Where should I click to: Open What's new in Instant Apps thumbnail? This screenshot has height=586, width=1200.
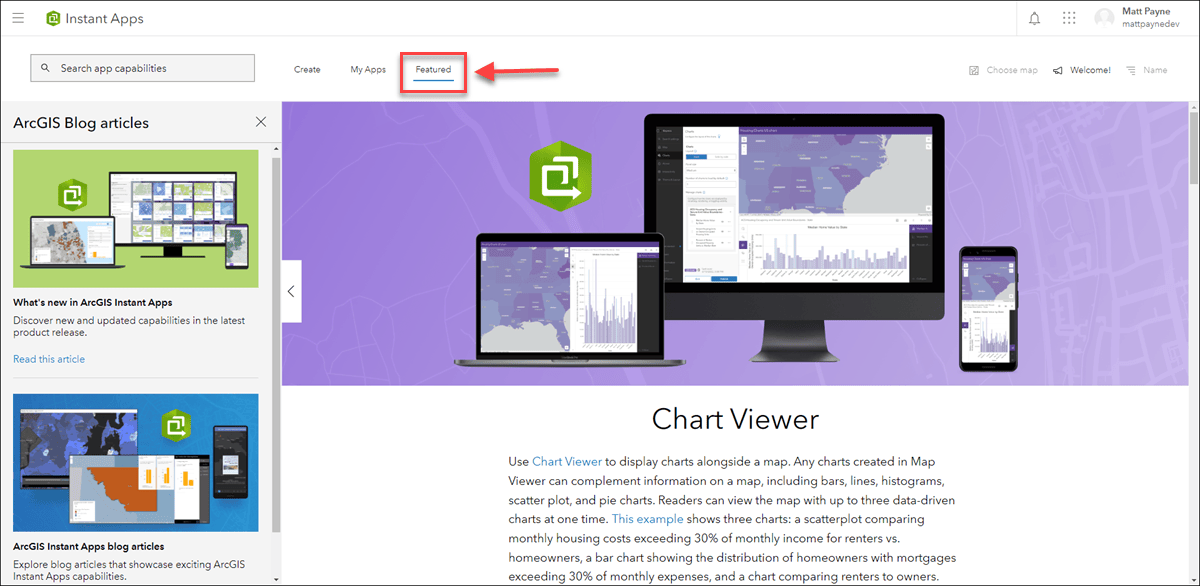tap(136, 219)
